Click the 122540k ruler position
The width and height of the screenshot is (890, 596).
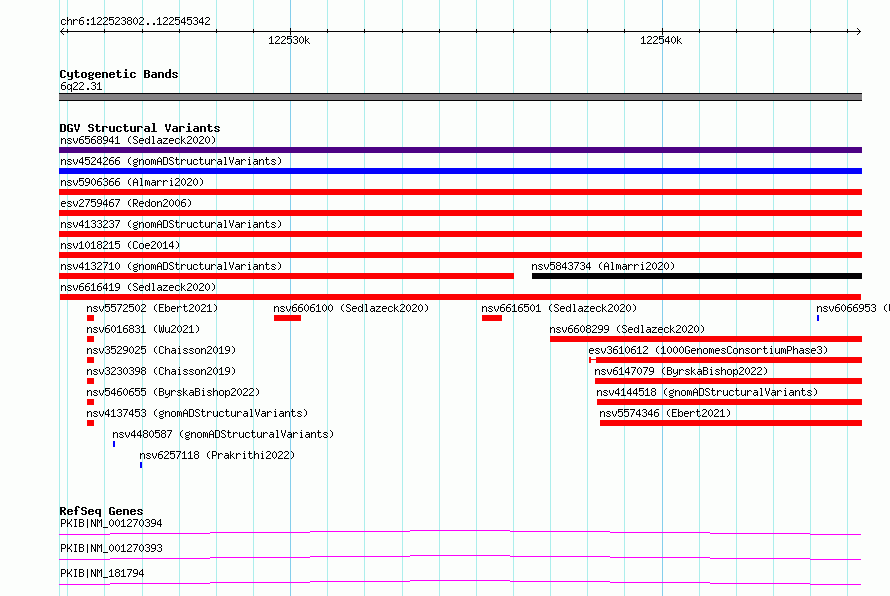(661, 40)
